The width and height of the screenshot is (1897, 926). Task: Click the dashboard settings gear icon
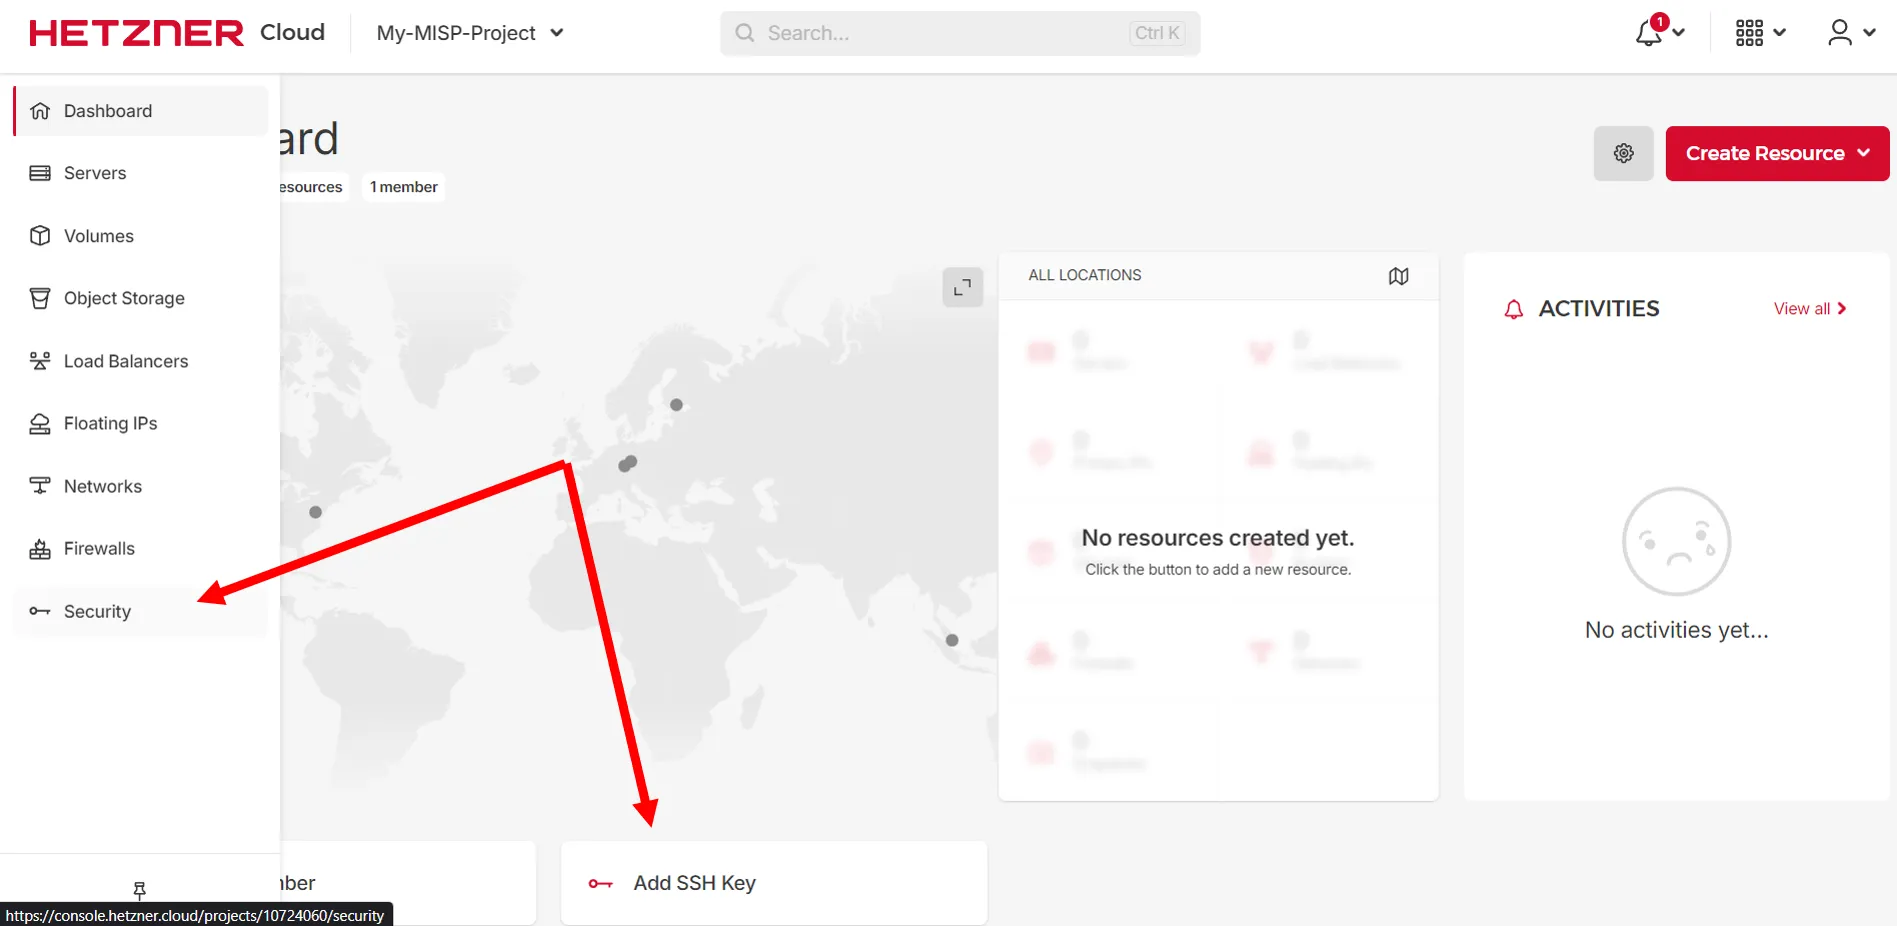1623,153
